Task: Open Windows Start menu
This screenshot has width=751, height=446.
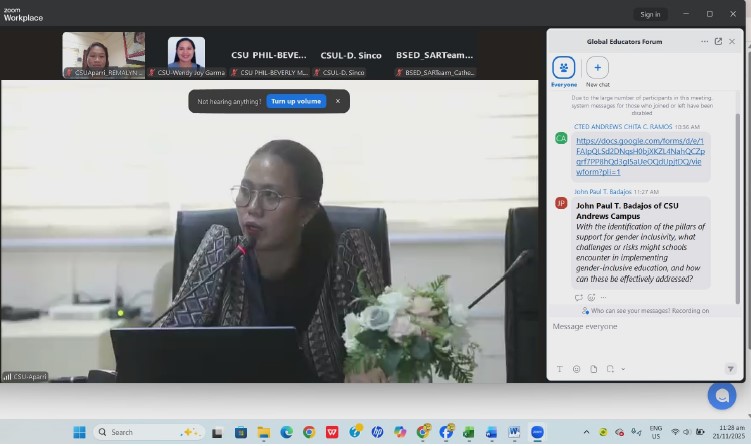Action: click(79, 432)
